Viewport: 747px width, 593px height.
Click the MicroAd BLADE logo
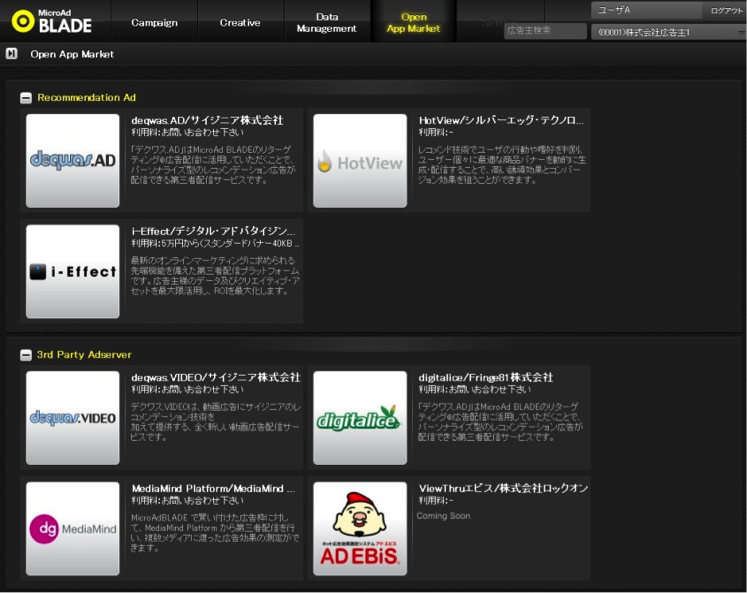coord(52,21)
